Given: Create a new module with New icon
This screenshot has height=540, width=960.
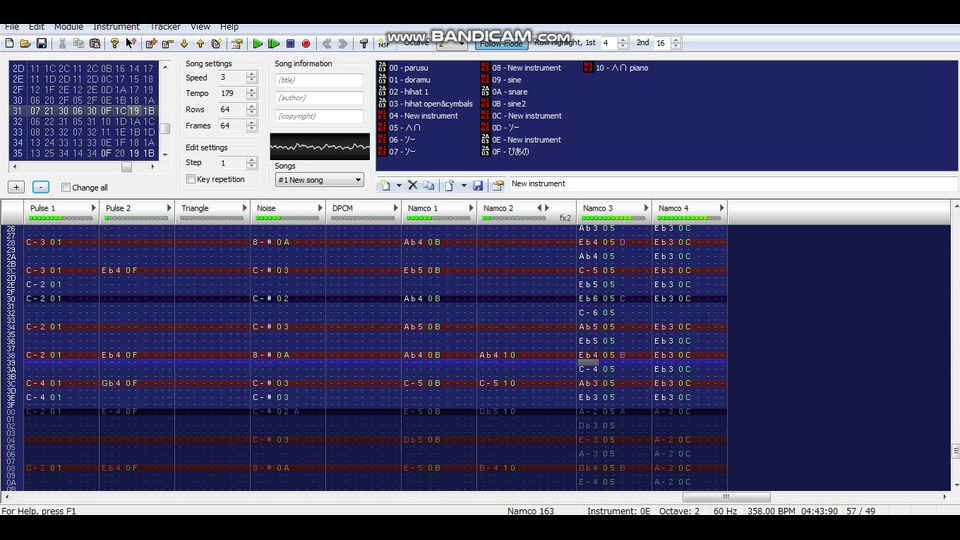Looking at the screenshot, I should pos(9,43).
